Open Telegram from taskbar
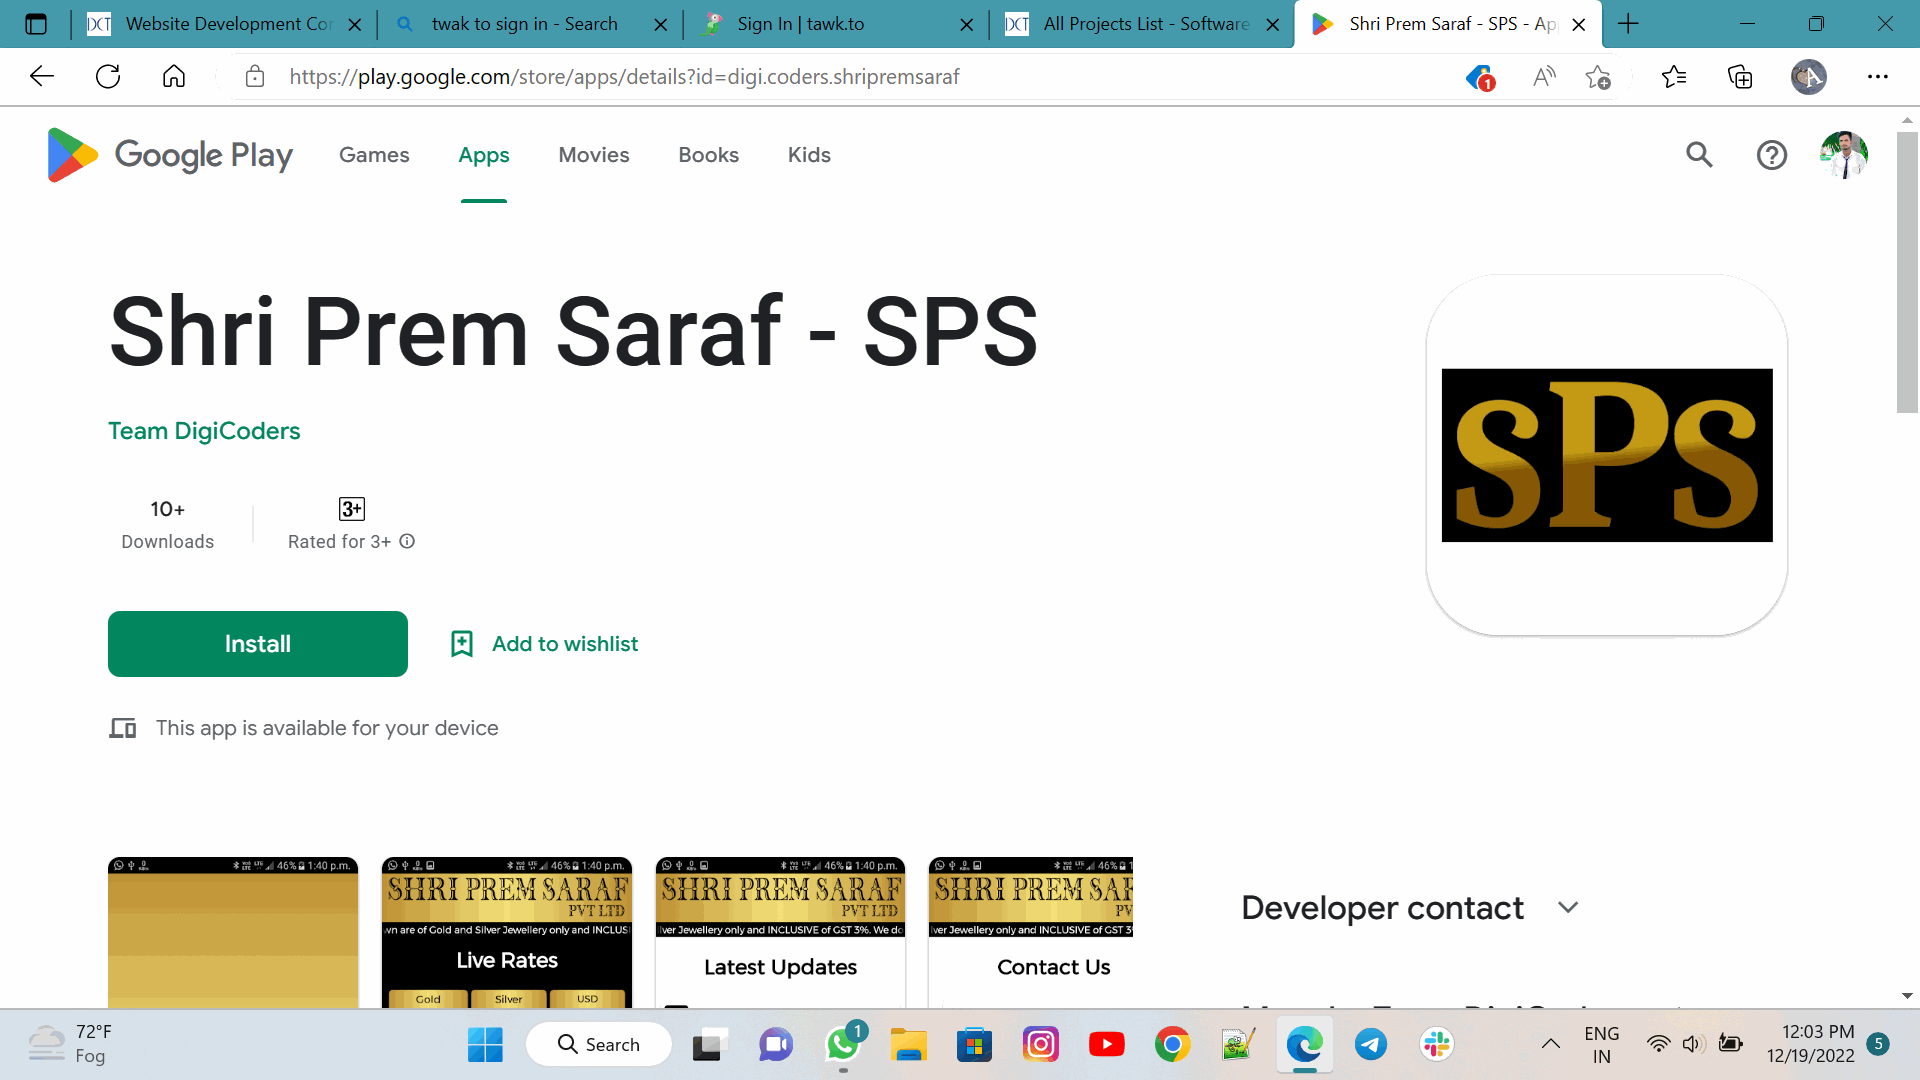1920x1080 pixels. point(1370,1045)
